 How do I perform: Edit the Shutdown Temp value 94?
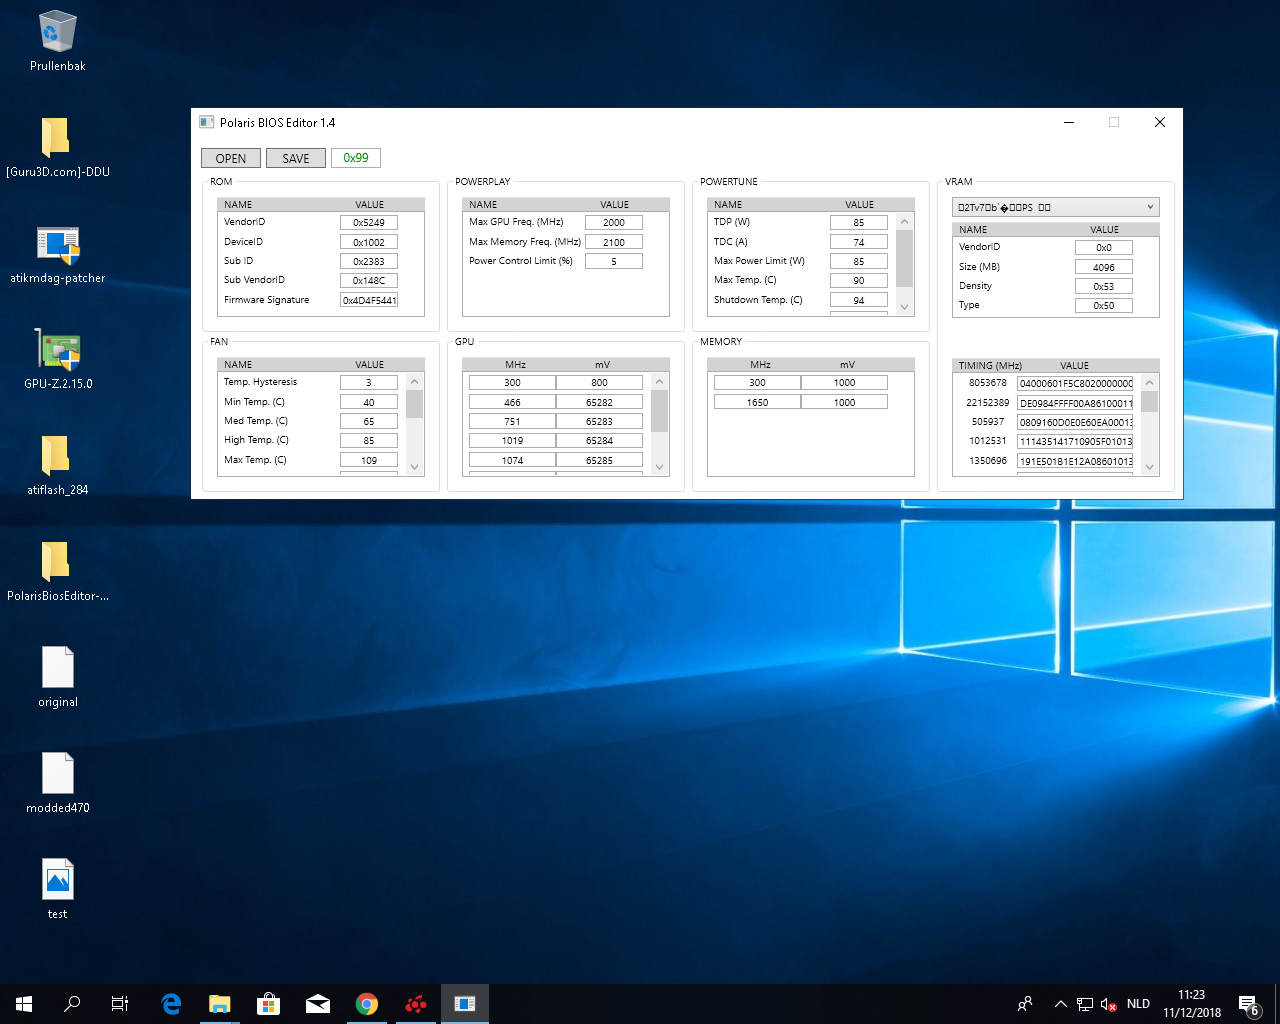(x=859, y=300)
